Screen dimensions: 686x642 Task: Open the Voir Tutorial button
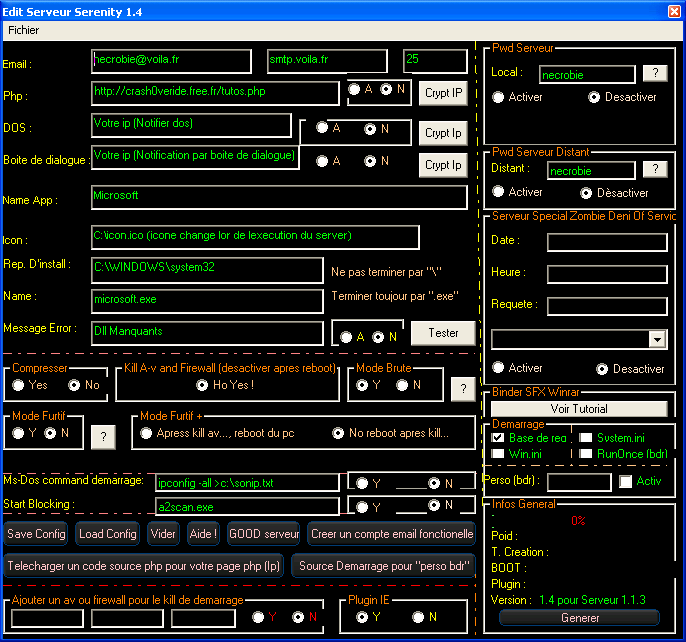(x=579, y=408)
